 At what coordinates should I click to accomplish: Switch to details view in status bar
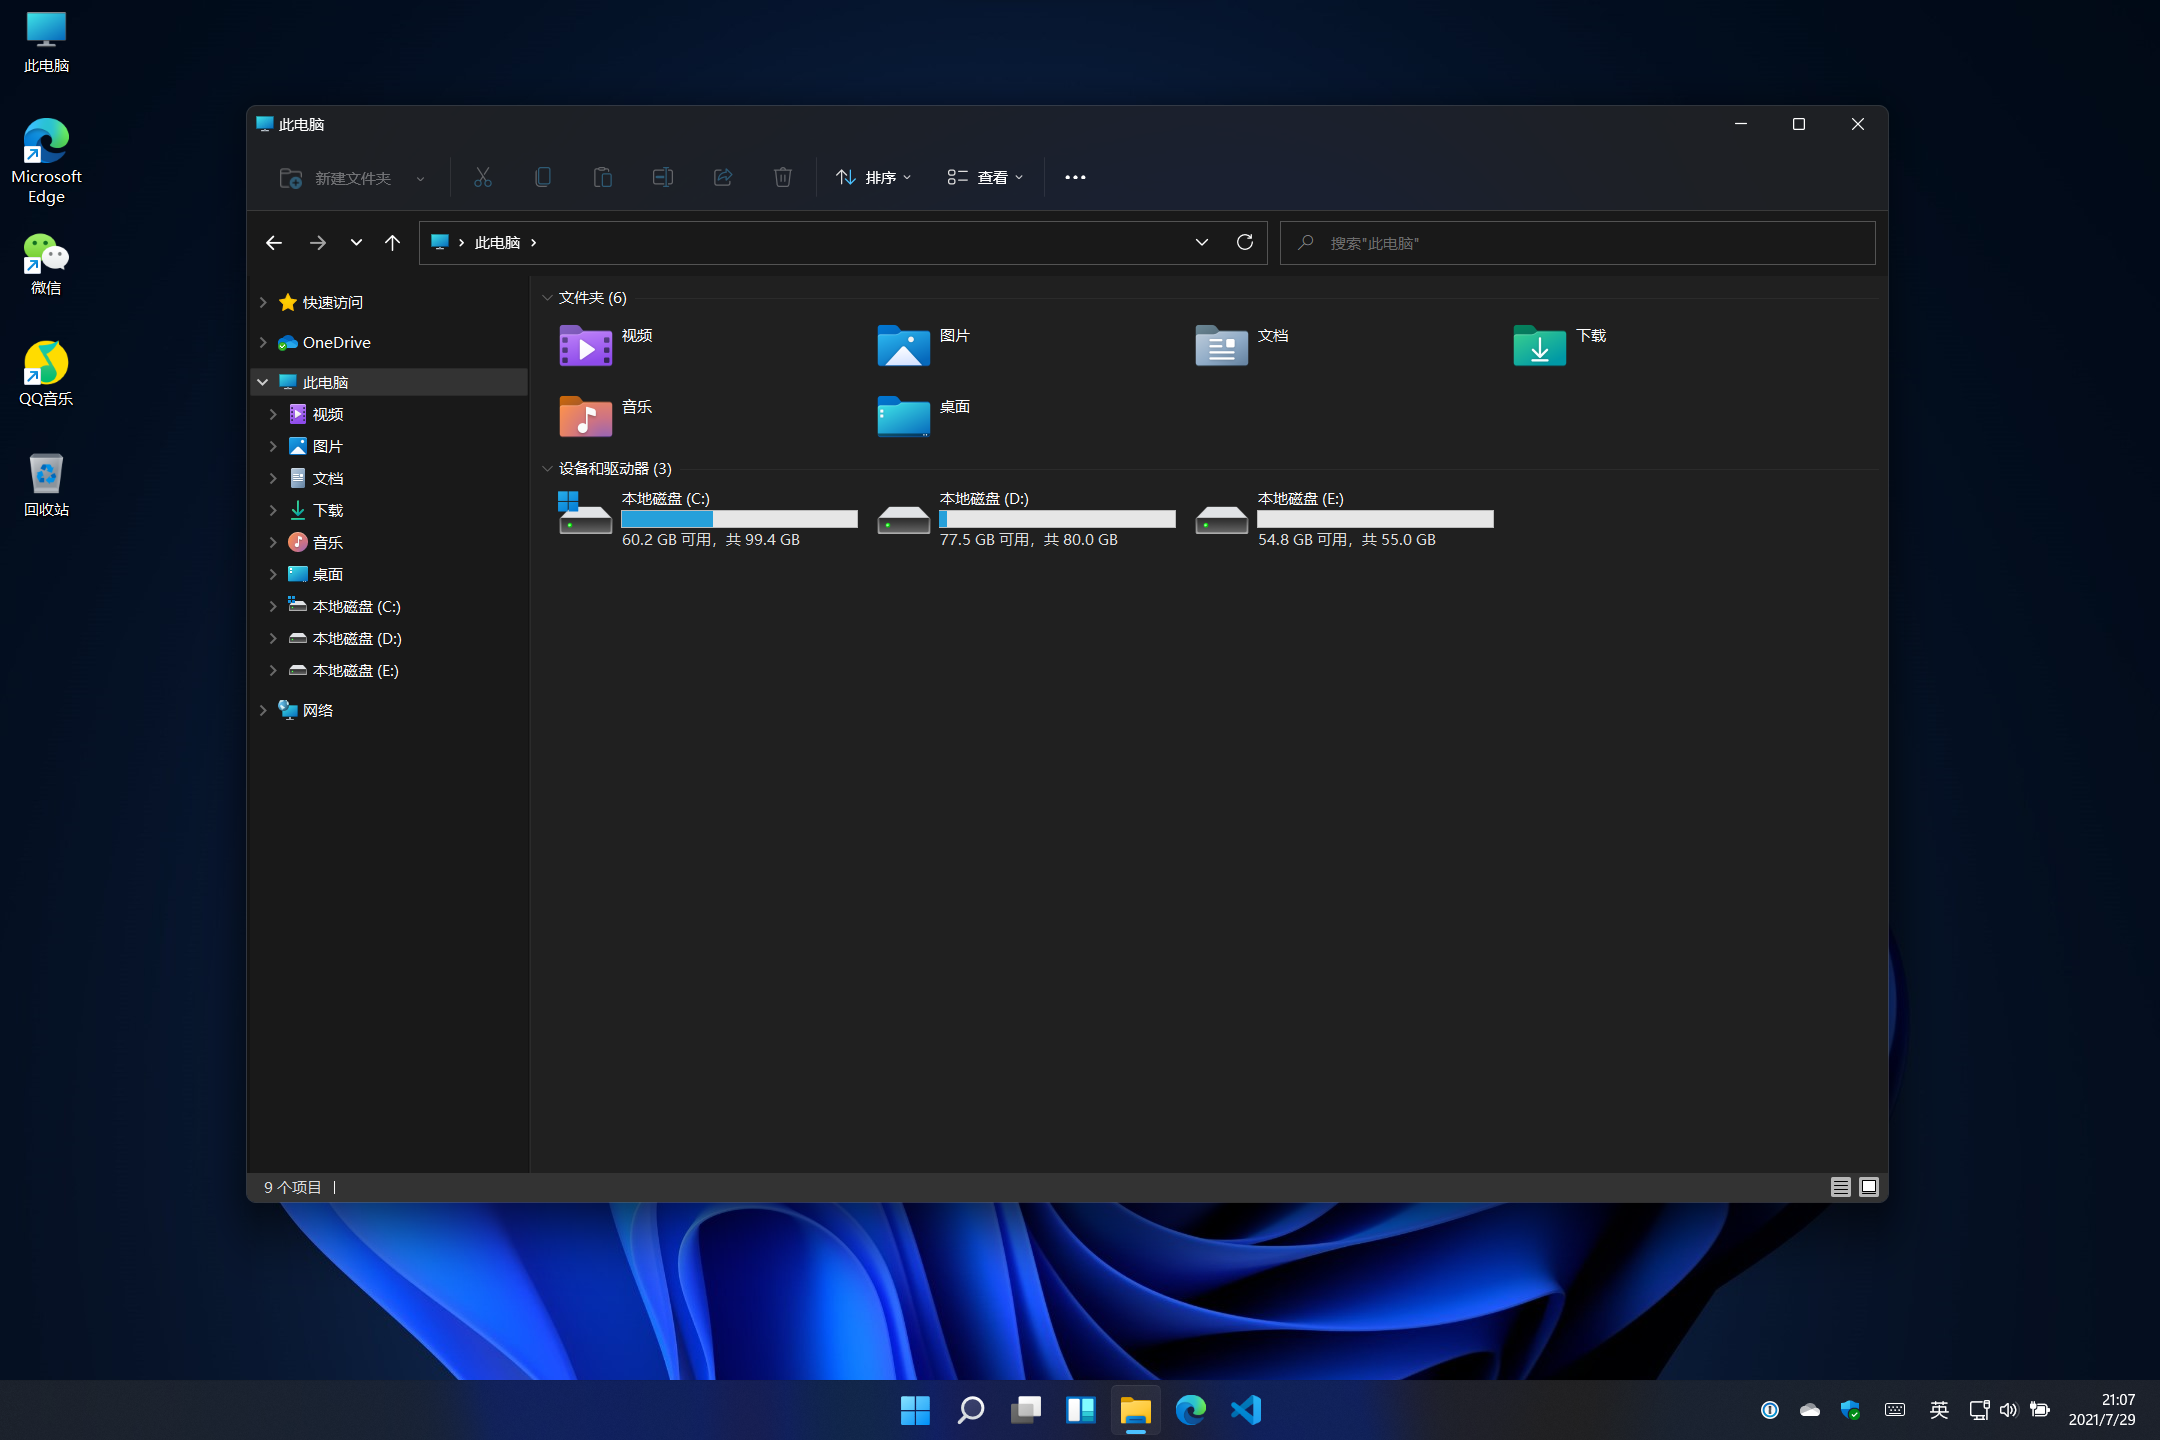point(1841,1187)
